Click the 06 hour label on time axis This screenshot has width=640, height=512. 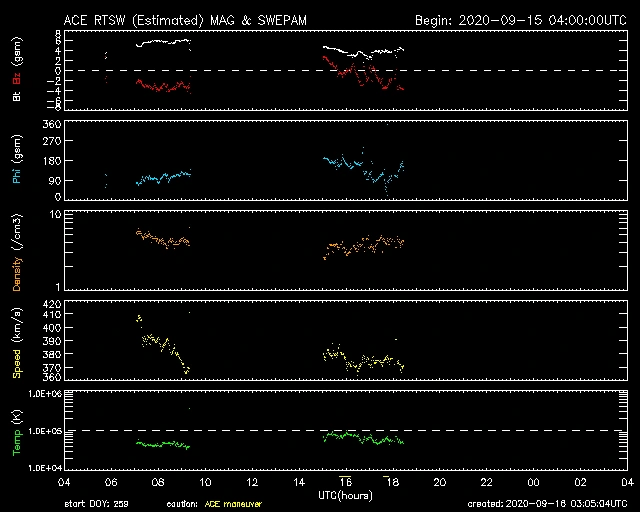(x=111, y=482)
